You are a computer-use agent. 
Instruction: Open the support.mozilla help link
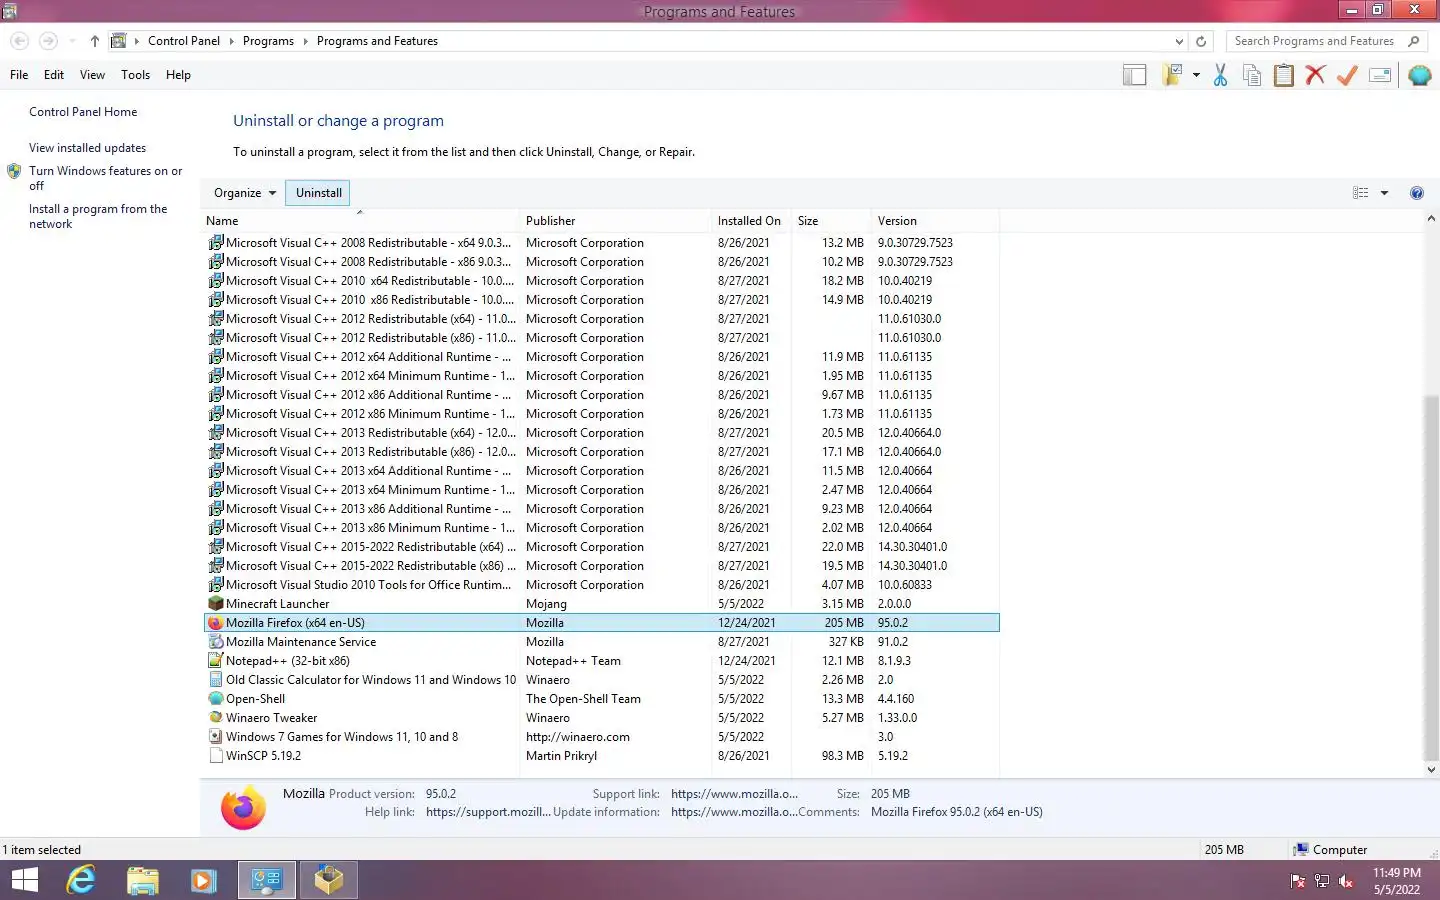[x=488, y=812]
